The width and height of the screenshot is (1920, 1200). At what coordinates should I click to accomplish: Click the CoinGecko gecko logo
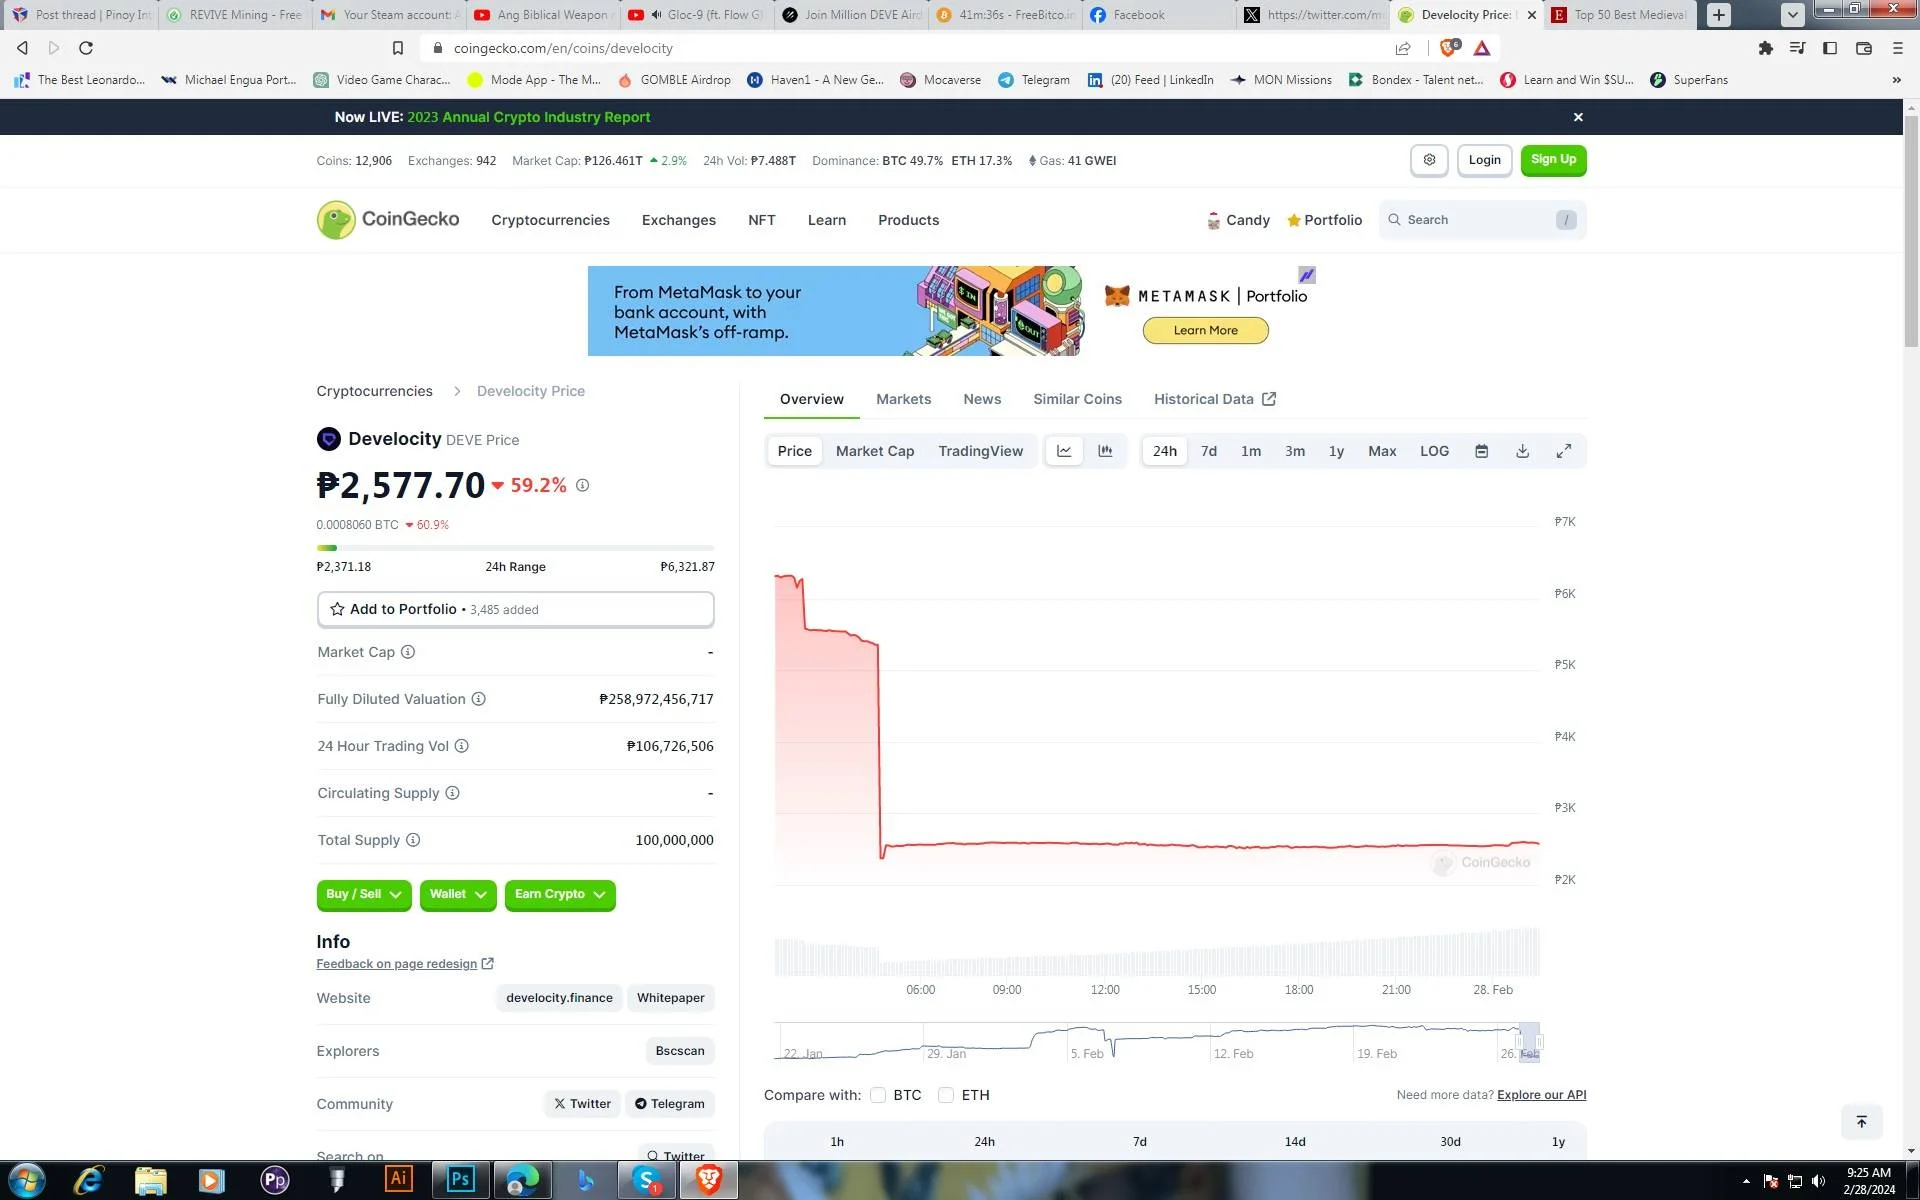(x=336, y=220)
